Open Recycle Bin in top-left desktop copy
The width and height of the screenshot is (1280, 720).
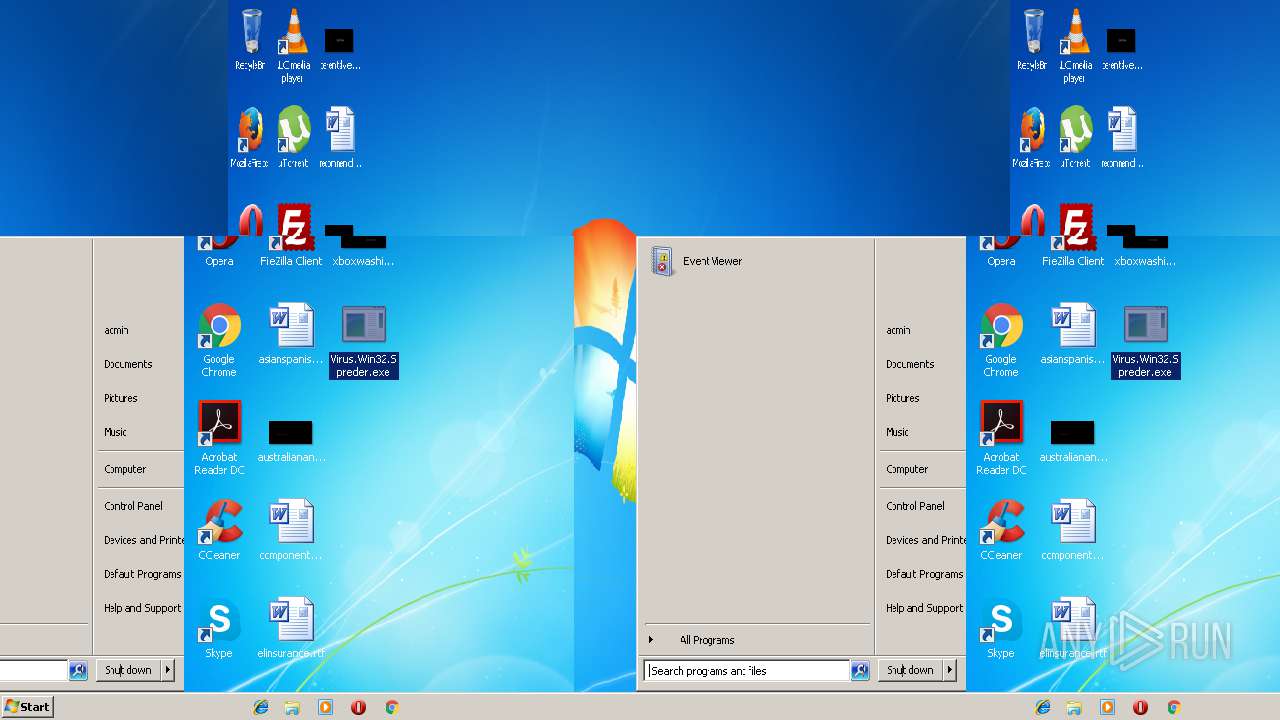(251, 40)
